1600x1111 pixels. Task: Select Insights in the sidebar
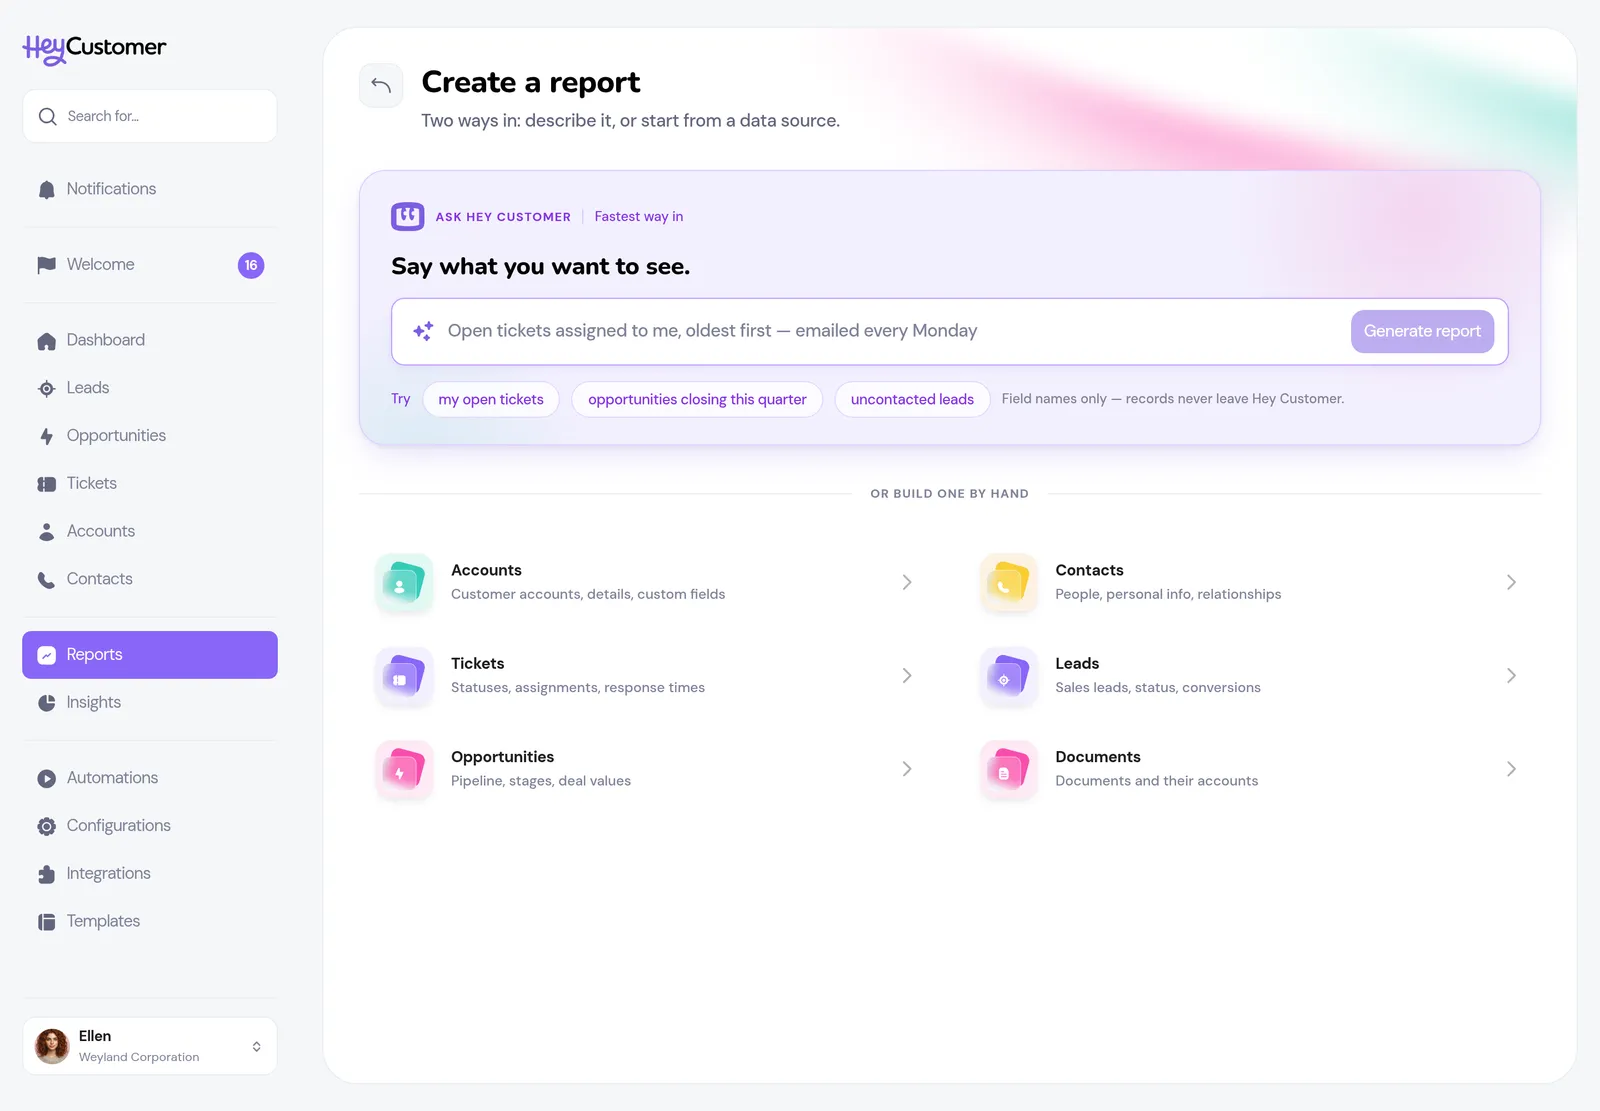150,702
